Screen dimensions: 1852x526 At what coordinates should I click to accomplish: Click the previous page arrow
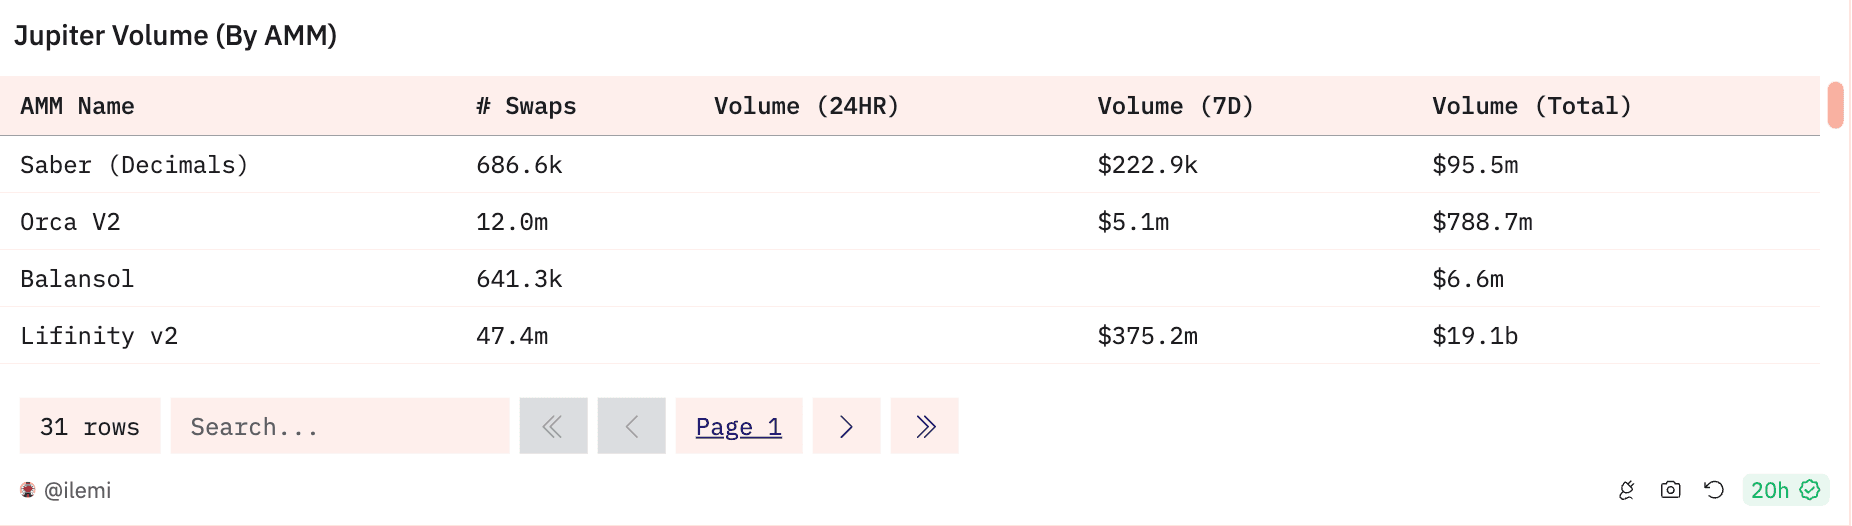631,426
